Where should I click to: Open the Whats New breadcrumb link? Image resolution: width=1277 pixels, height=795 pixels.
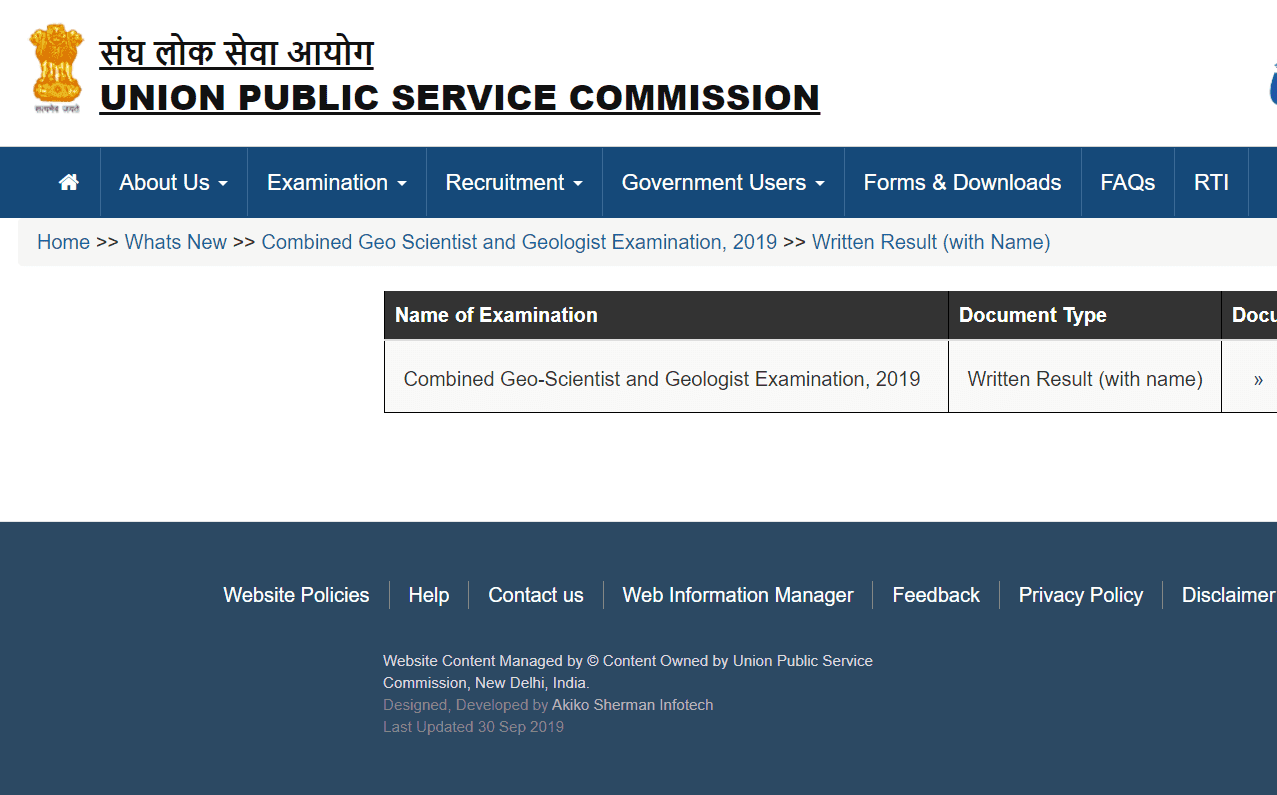176,242
